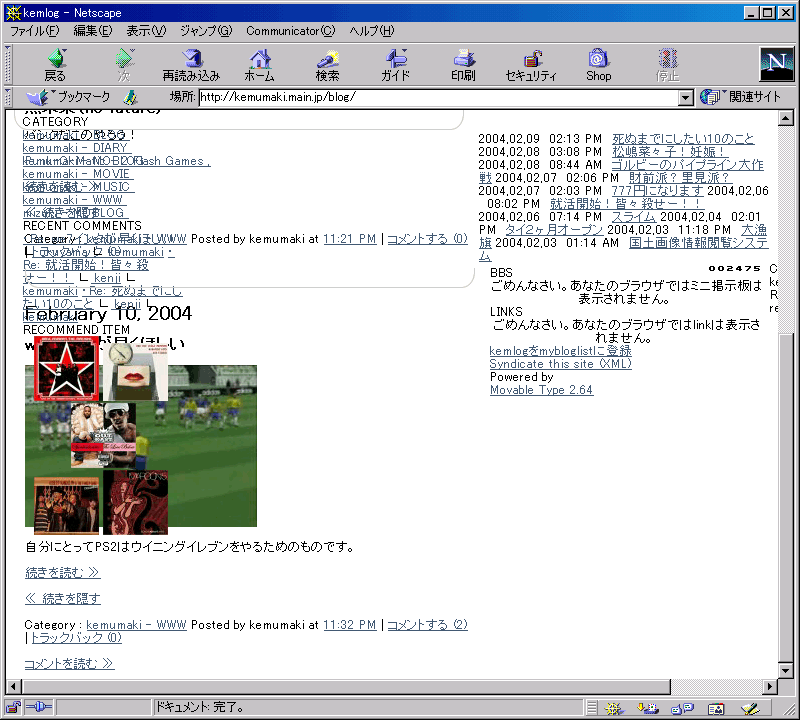Screen dimensions: 800x720
Task: Click the February 10, 2004 date heading
Action: (x=108, y=313)
